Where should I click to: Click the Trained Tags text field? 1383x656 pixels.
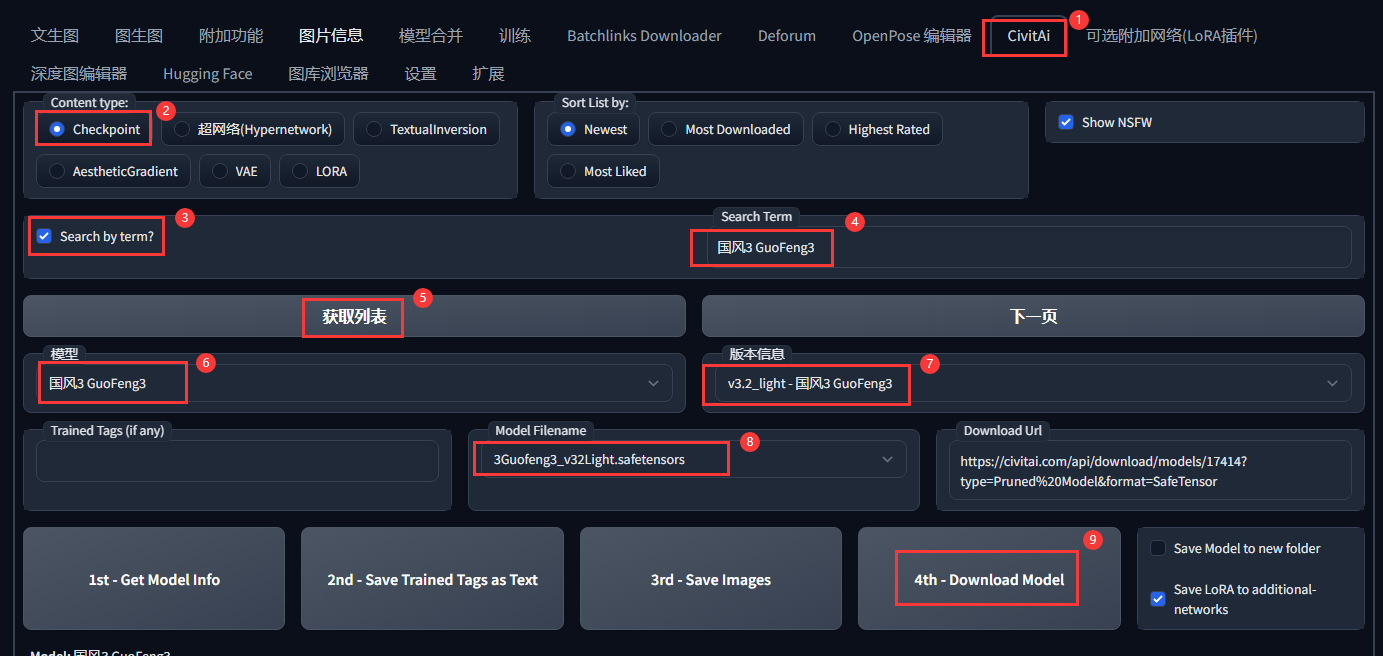237,461
